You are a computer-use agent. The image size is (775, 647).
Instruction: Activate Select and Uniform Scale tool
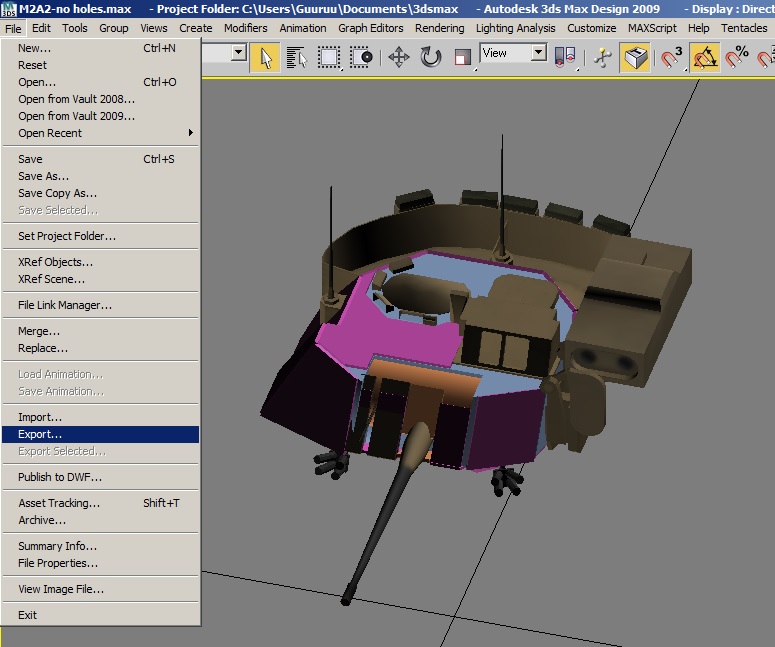point(463,58)
